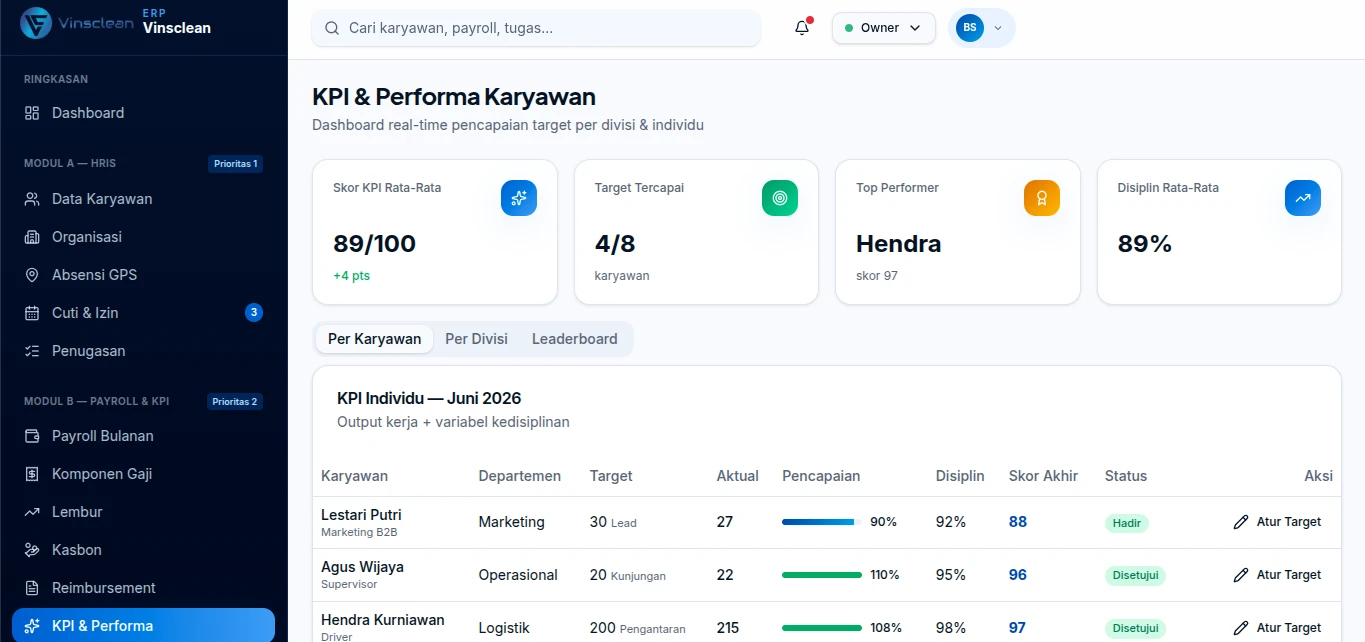Image resolution: width=1365 pixels, height=642 pixels.
Task: Click the search magnifier icon
Action: 331,28
